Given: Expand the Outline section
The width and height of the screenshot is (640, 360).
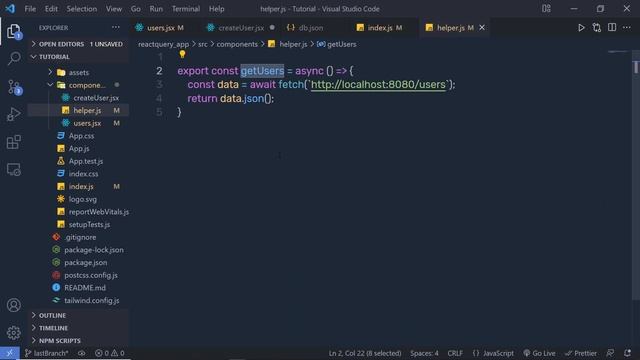Looking at the screenshot, I should tap(78, 315).
